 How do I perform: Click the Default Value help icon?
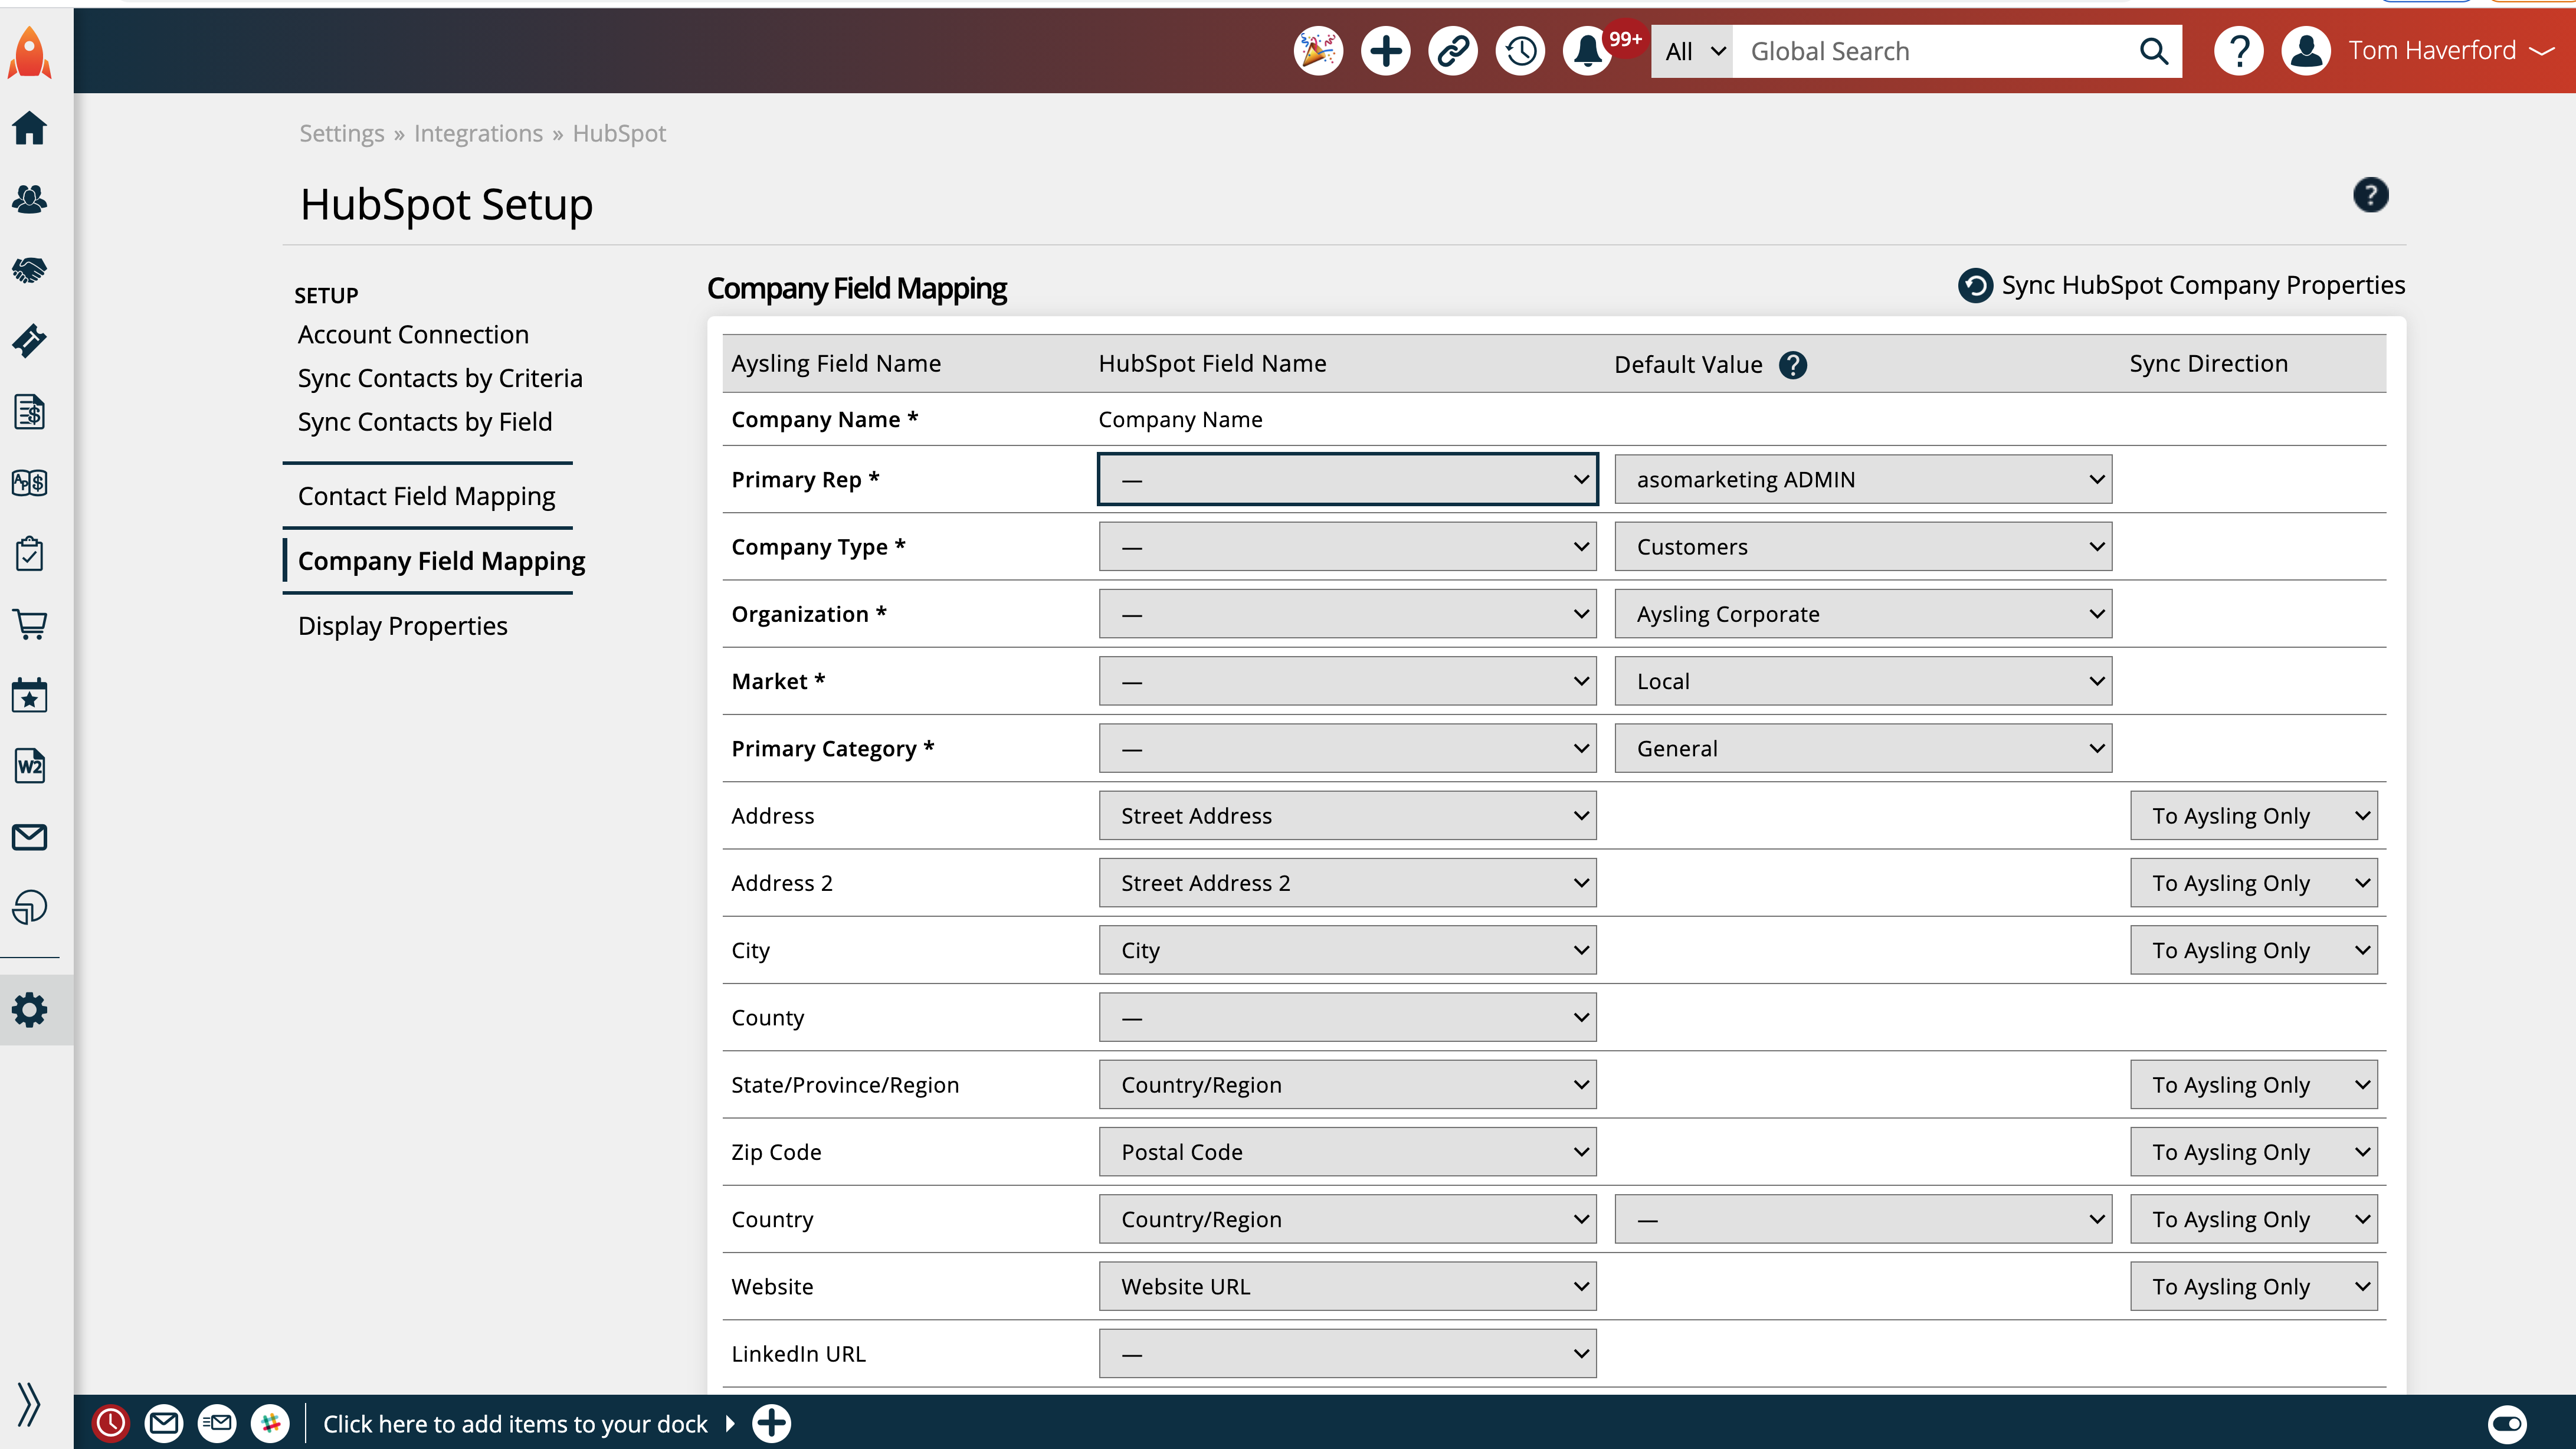(1793, 365)
